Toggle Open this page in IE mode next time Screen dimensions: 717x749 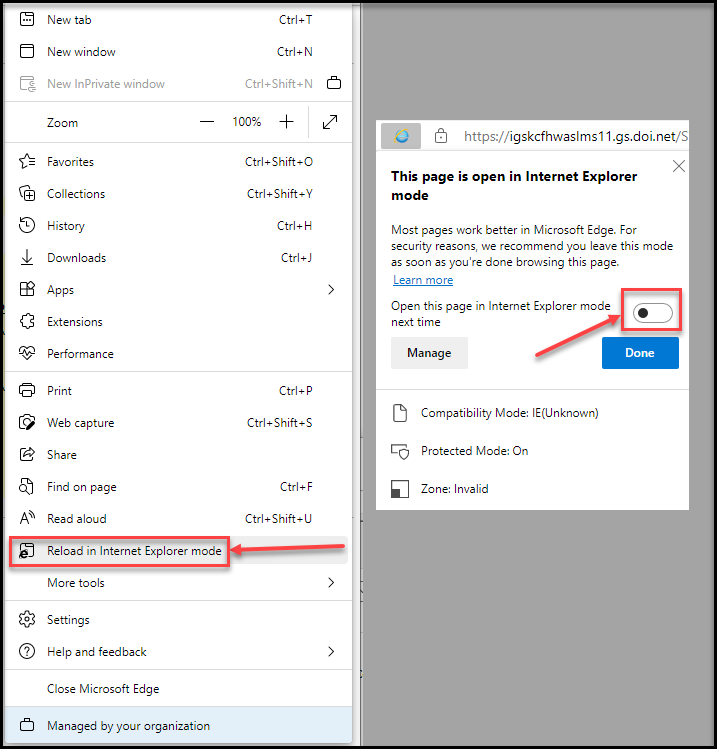click(x=653, y=313)
